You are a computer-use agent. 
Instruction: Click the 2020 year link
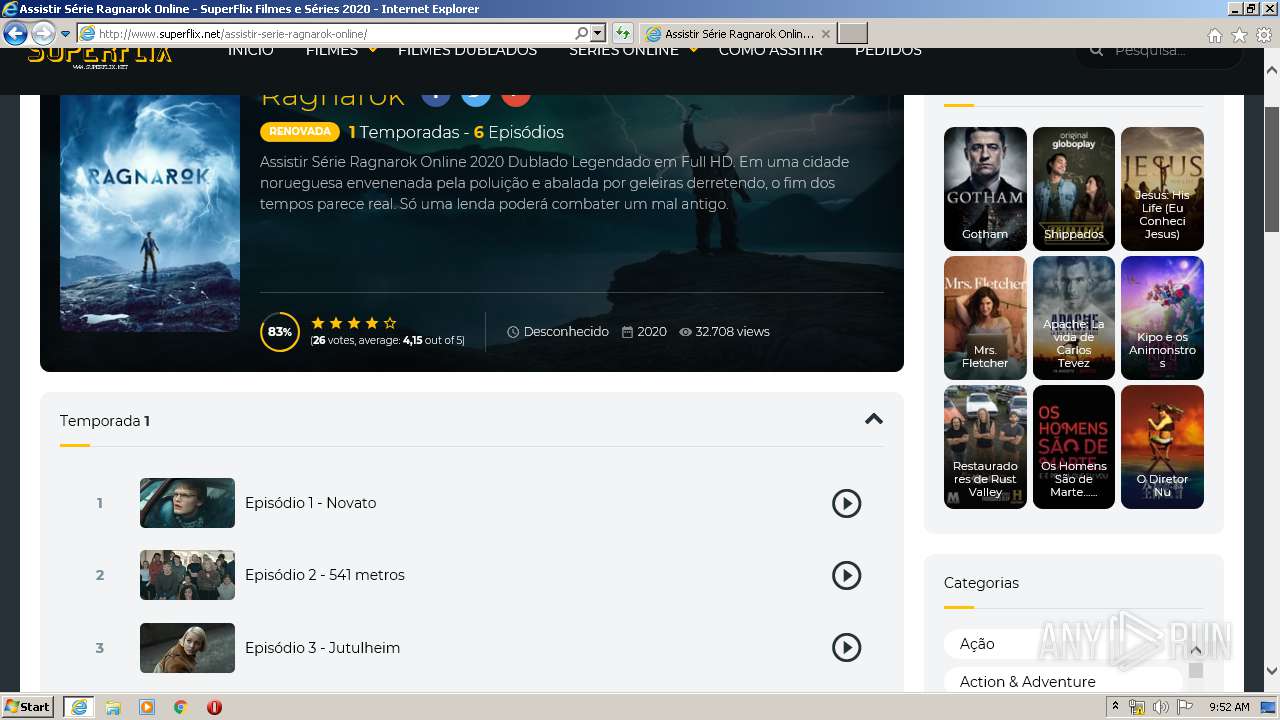(x=652, y=332)
